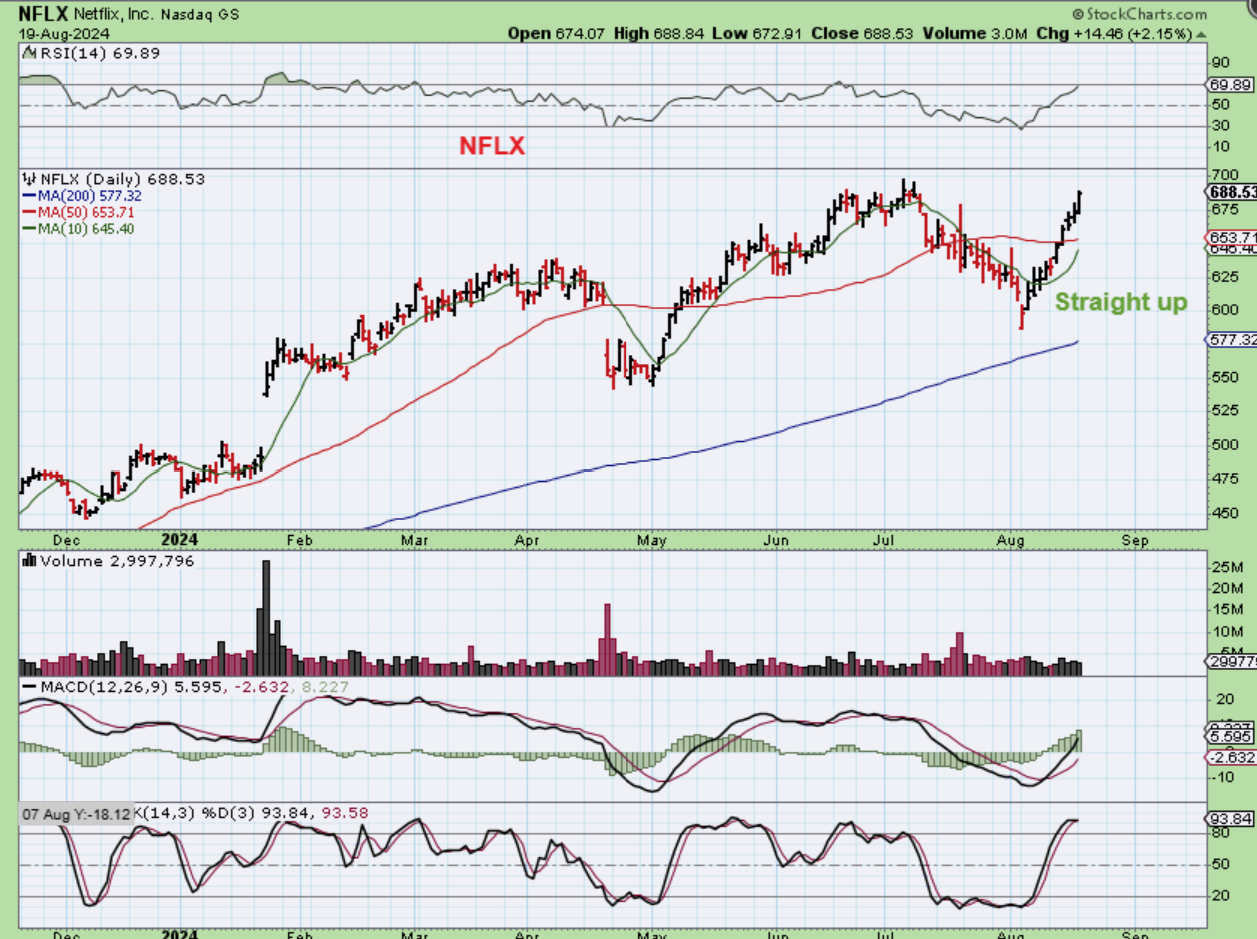Click the bold NFLX ticker in the header

[42, 14]
